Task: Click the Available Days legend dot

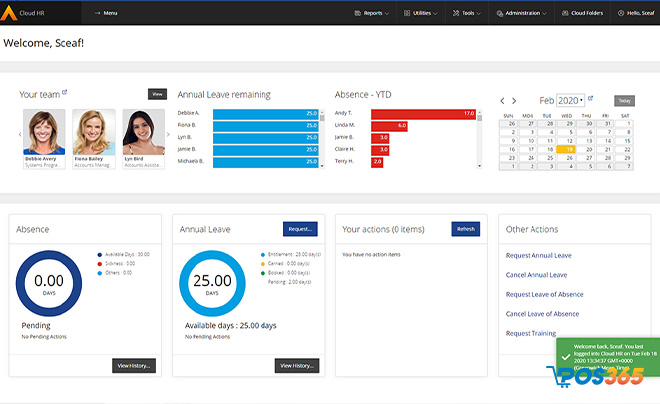Action: tap(100, 255)
